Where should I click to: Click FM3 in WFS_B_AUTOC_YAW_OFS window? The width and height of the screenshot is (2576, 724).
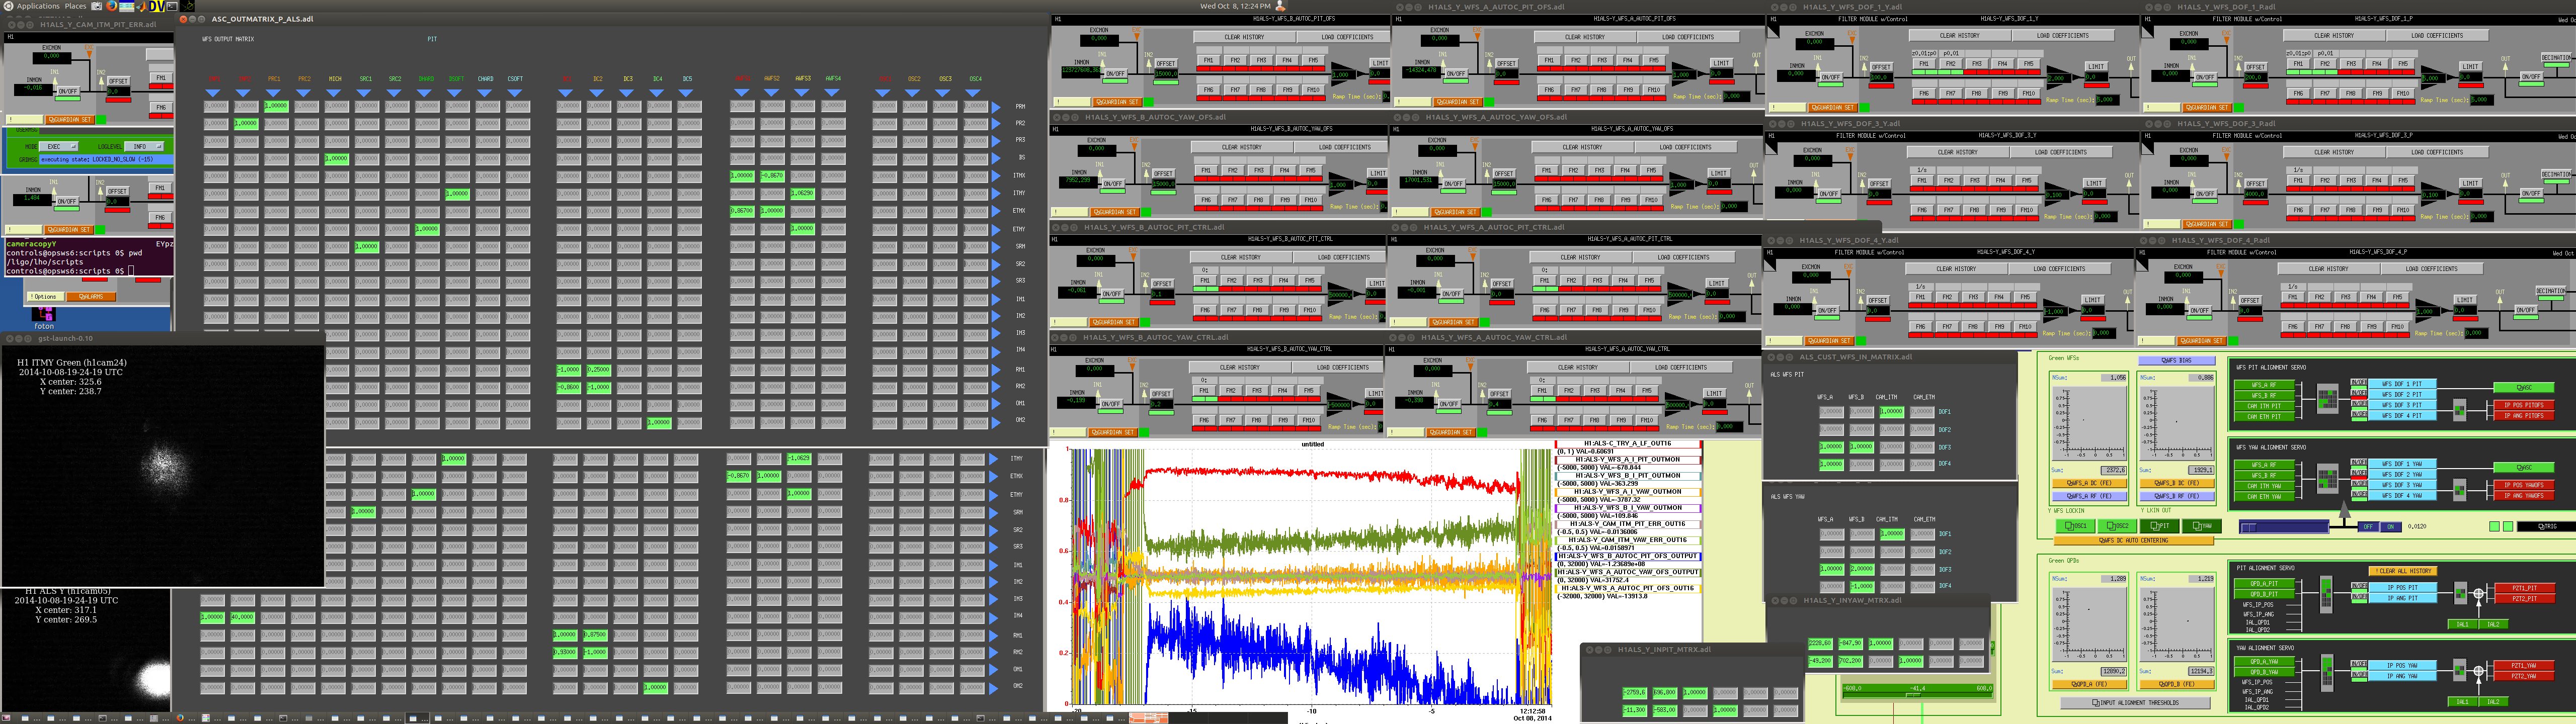click(x=1259, y=171)
